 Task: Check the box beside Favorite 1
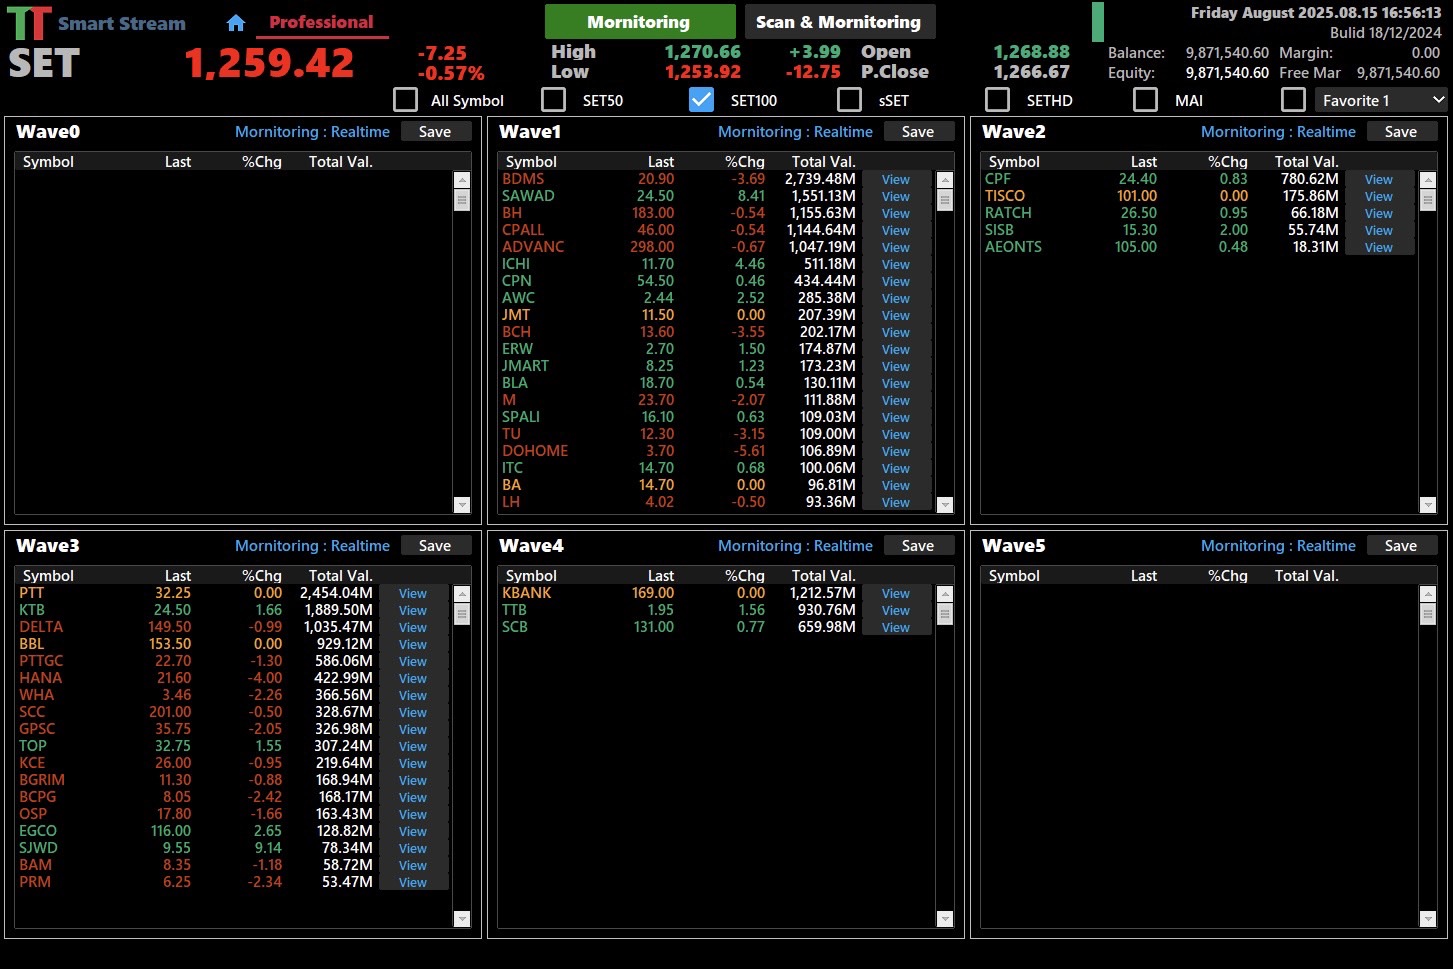1293,100
